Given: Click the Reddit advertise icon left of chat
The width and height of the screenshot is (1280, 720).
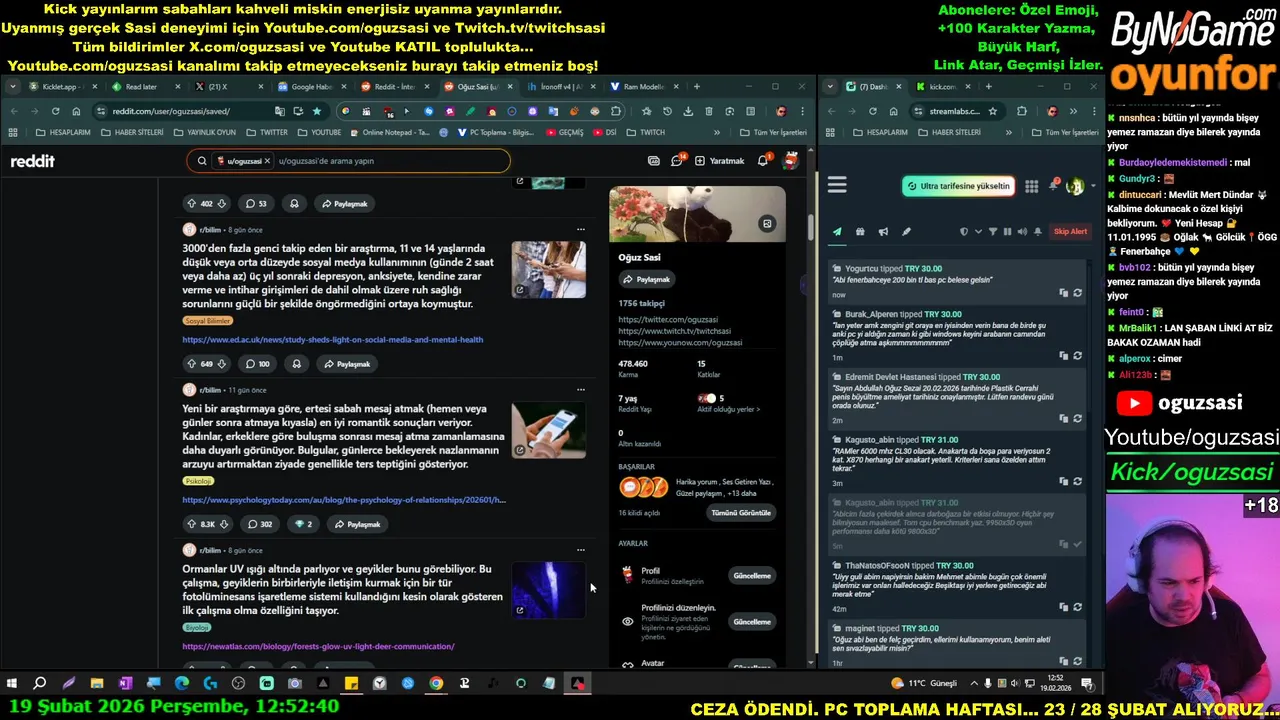Looking at the screenshot, I should (653, 160).
